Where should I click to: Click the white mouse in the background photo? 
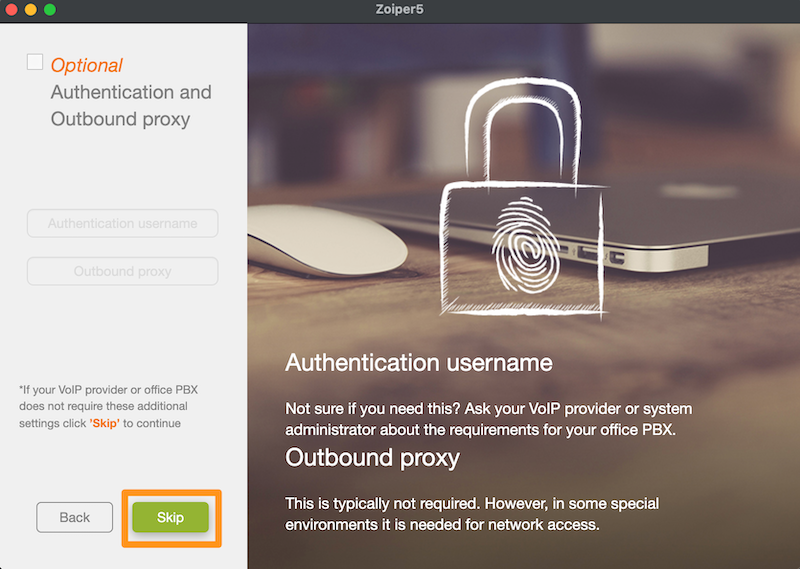click(x=327, y=240)
